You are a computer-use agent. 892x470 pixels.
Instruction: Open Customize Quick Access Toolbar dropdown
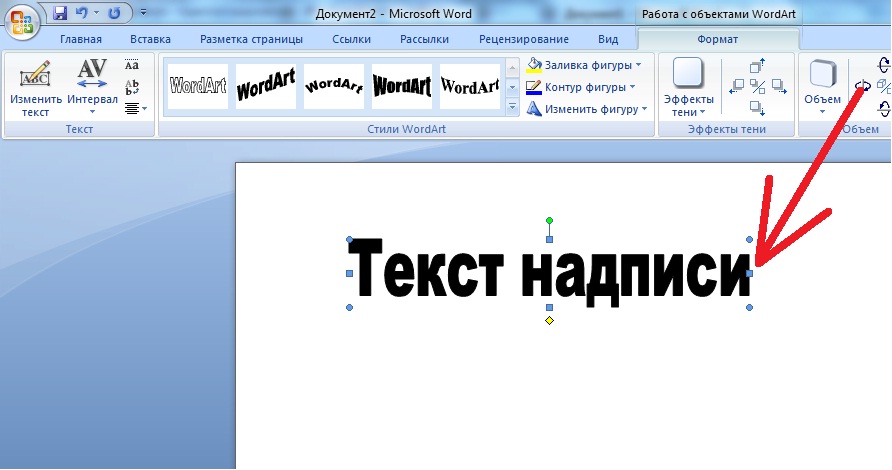click(143, 12)
